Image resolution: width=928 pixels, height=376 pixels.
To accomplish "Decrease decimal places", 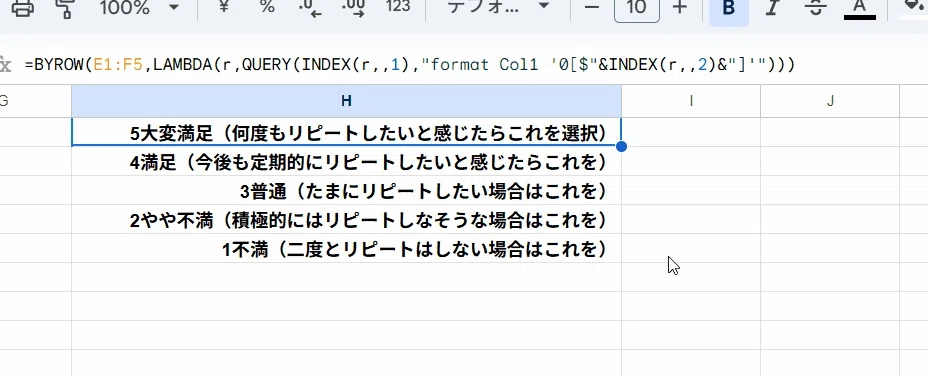I will (x=310, y=7).
